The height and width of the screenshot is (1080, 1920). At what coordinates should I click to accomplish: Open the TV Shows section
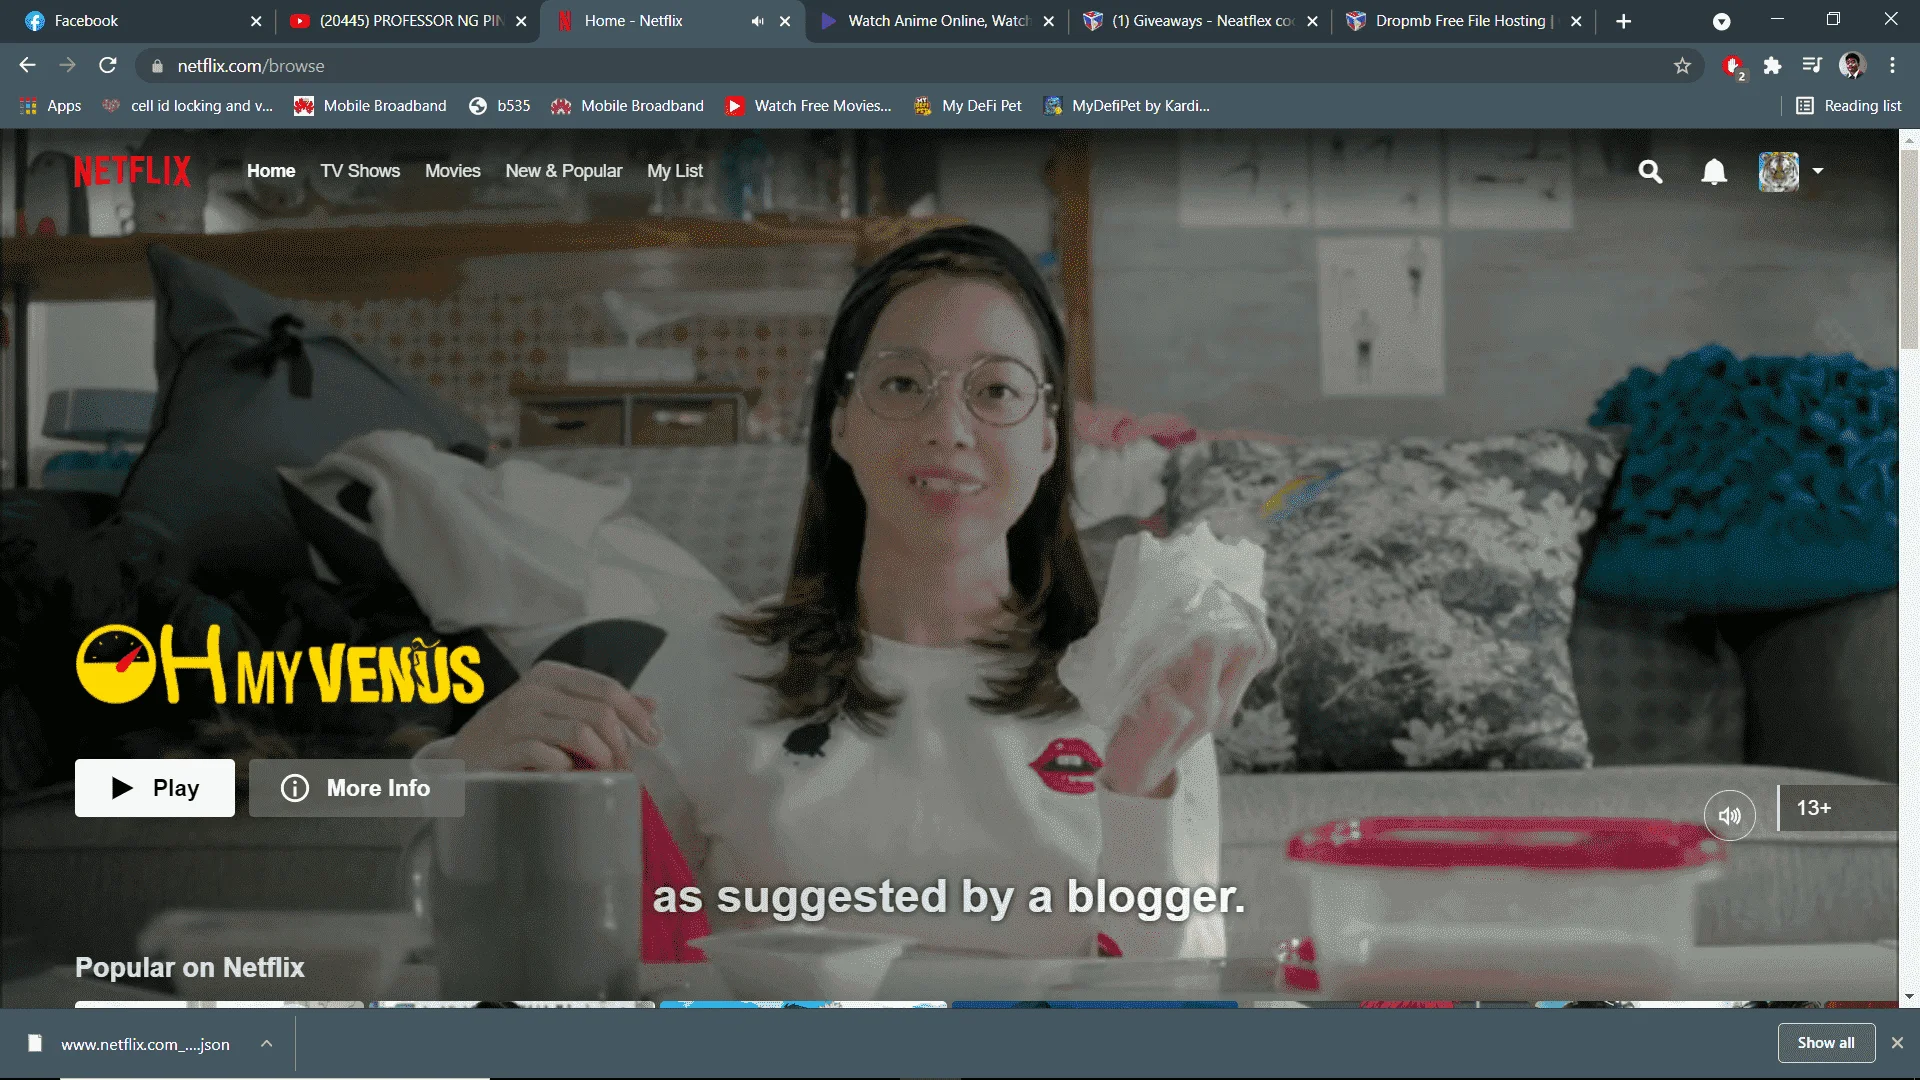[x=360, y=171]
